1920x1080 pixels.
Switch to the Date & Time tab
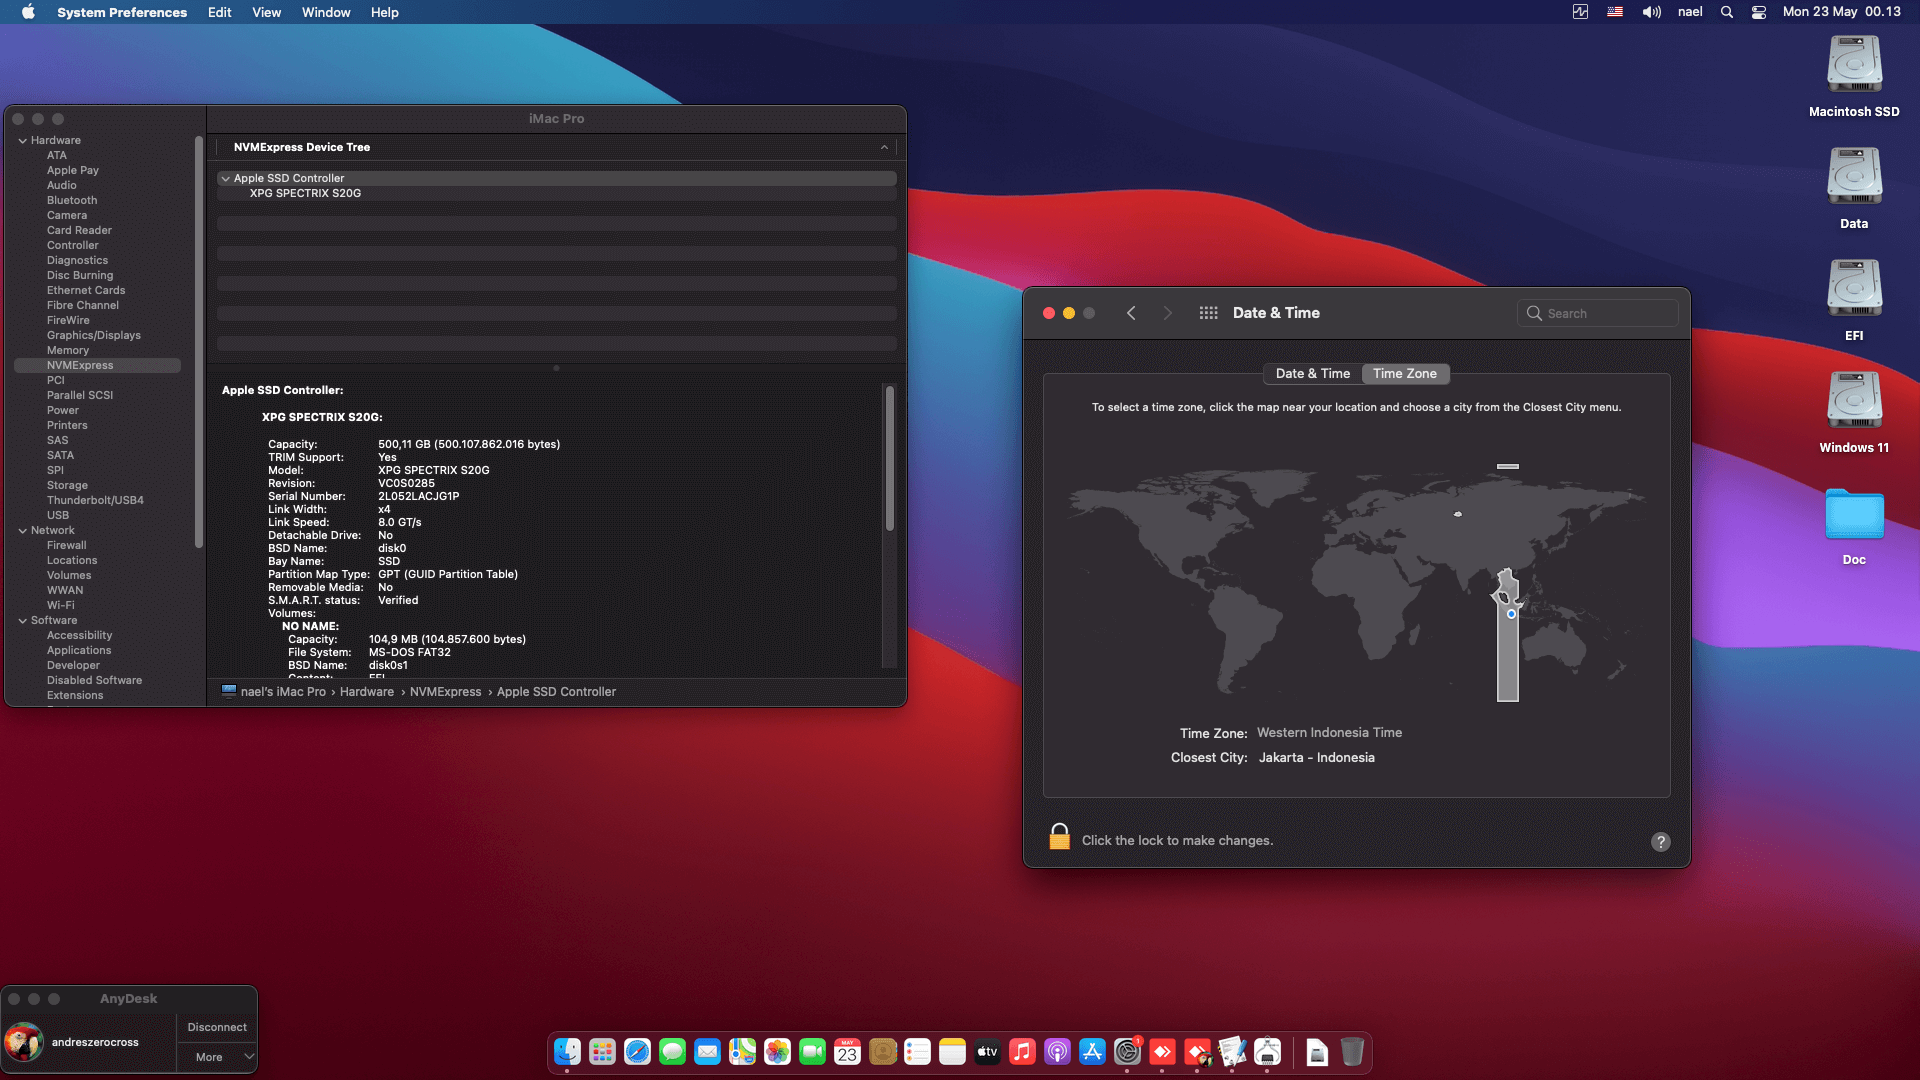click(1312, 373)
